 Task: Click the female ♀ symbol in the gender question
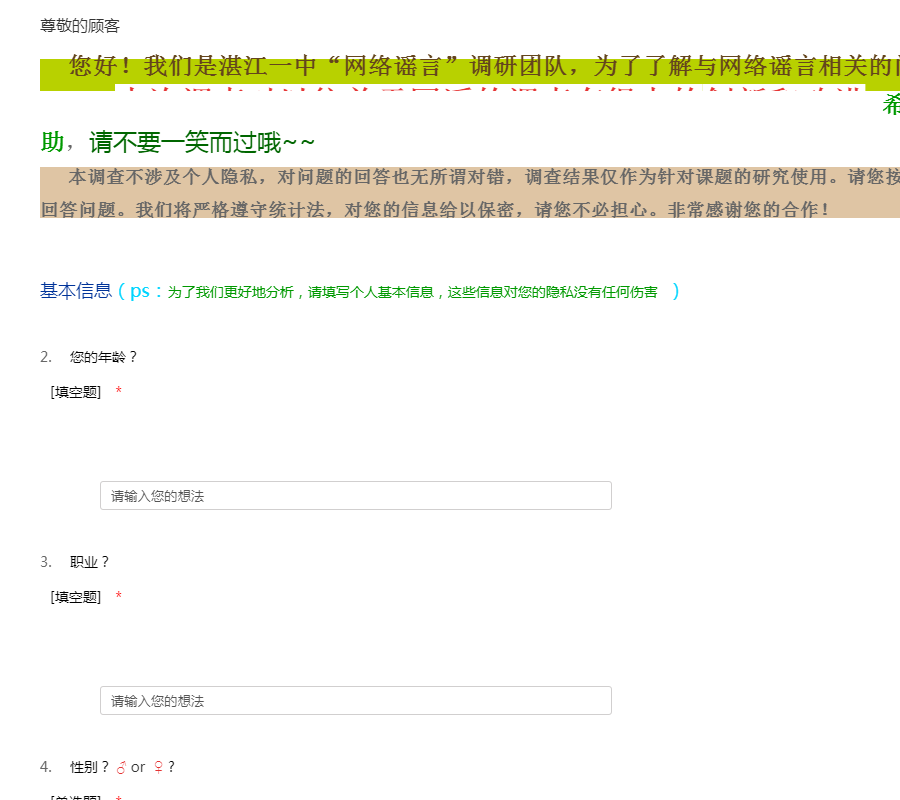tap(157, 767)
